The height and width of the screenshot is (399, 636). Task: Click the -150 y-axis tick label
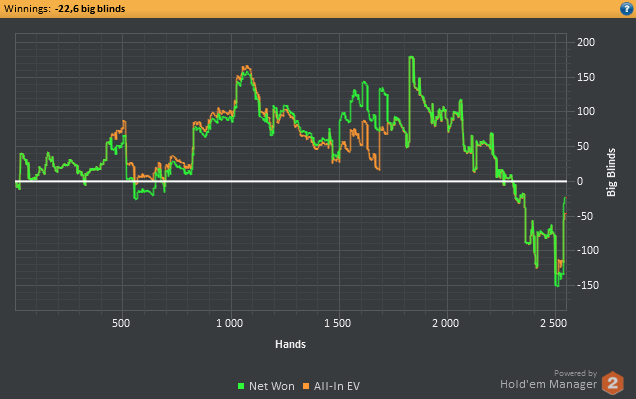(x=588, y=285)
